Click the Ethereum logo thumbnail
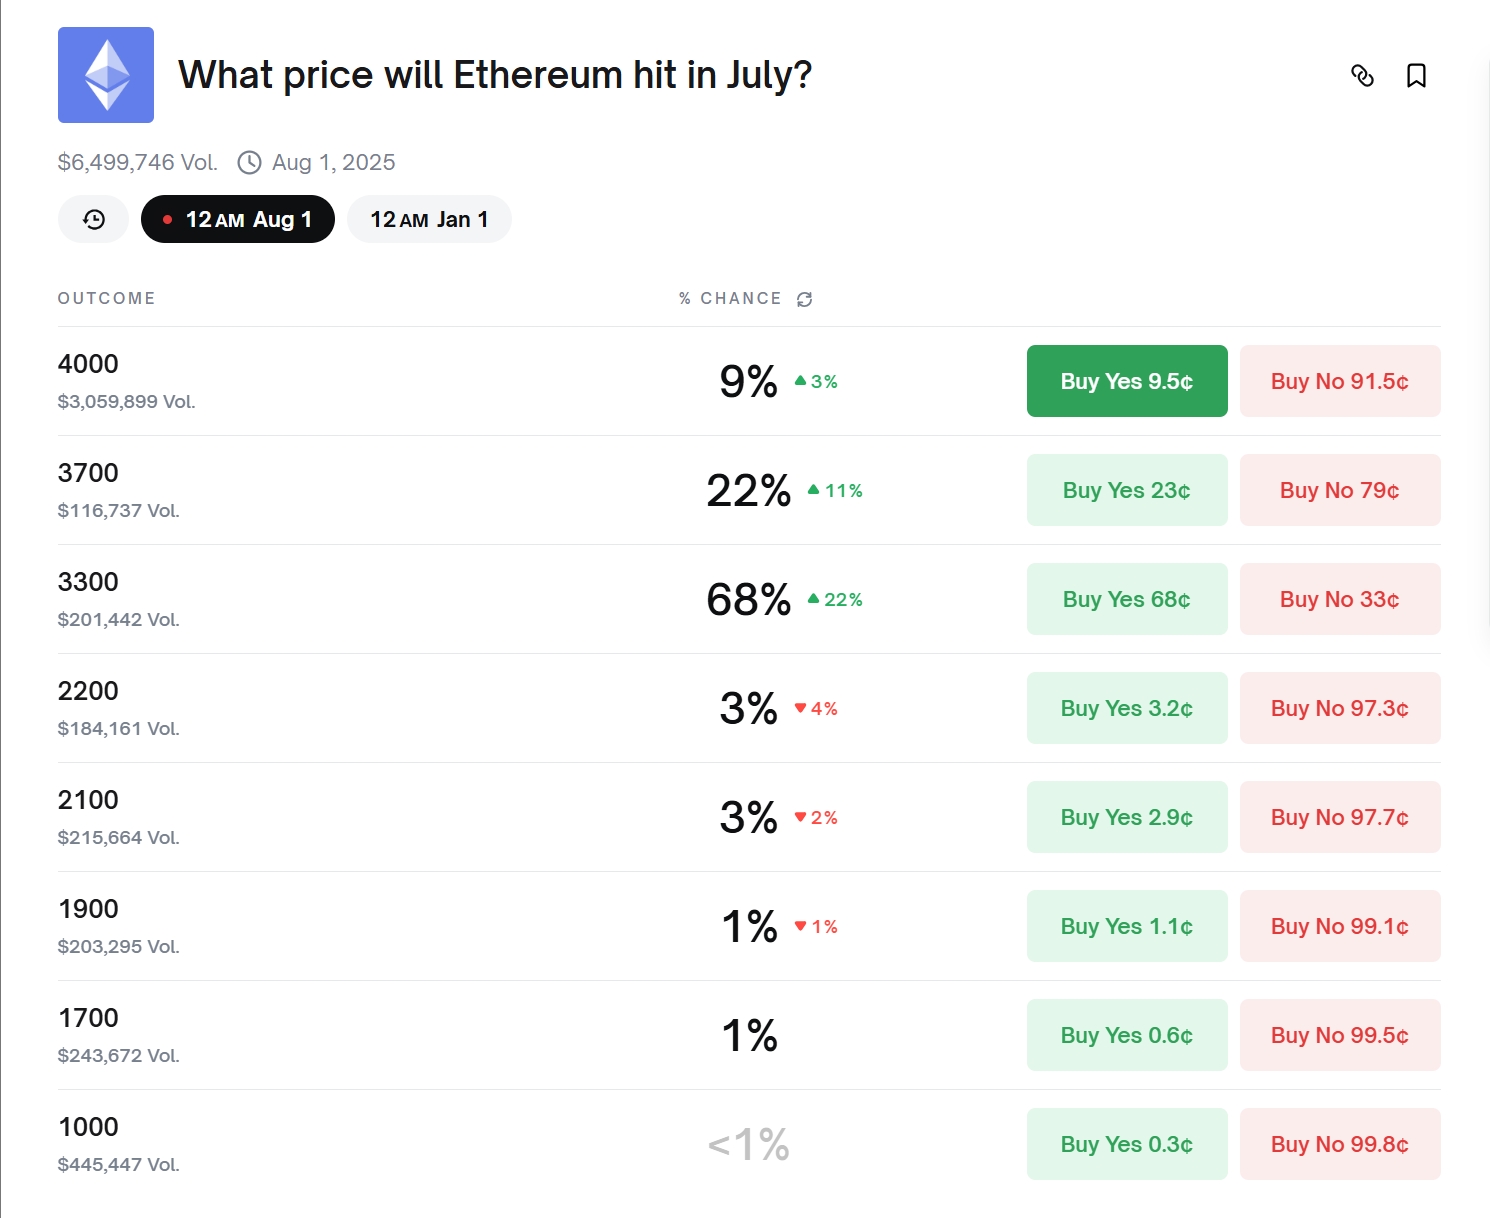The height and width of the screenshot is (1218, 1490). click(x=106, y=75)
